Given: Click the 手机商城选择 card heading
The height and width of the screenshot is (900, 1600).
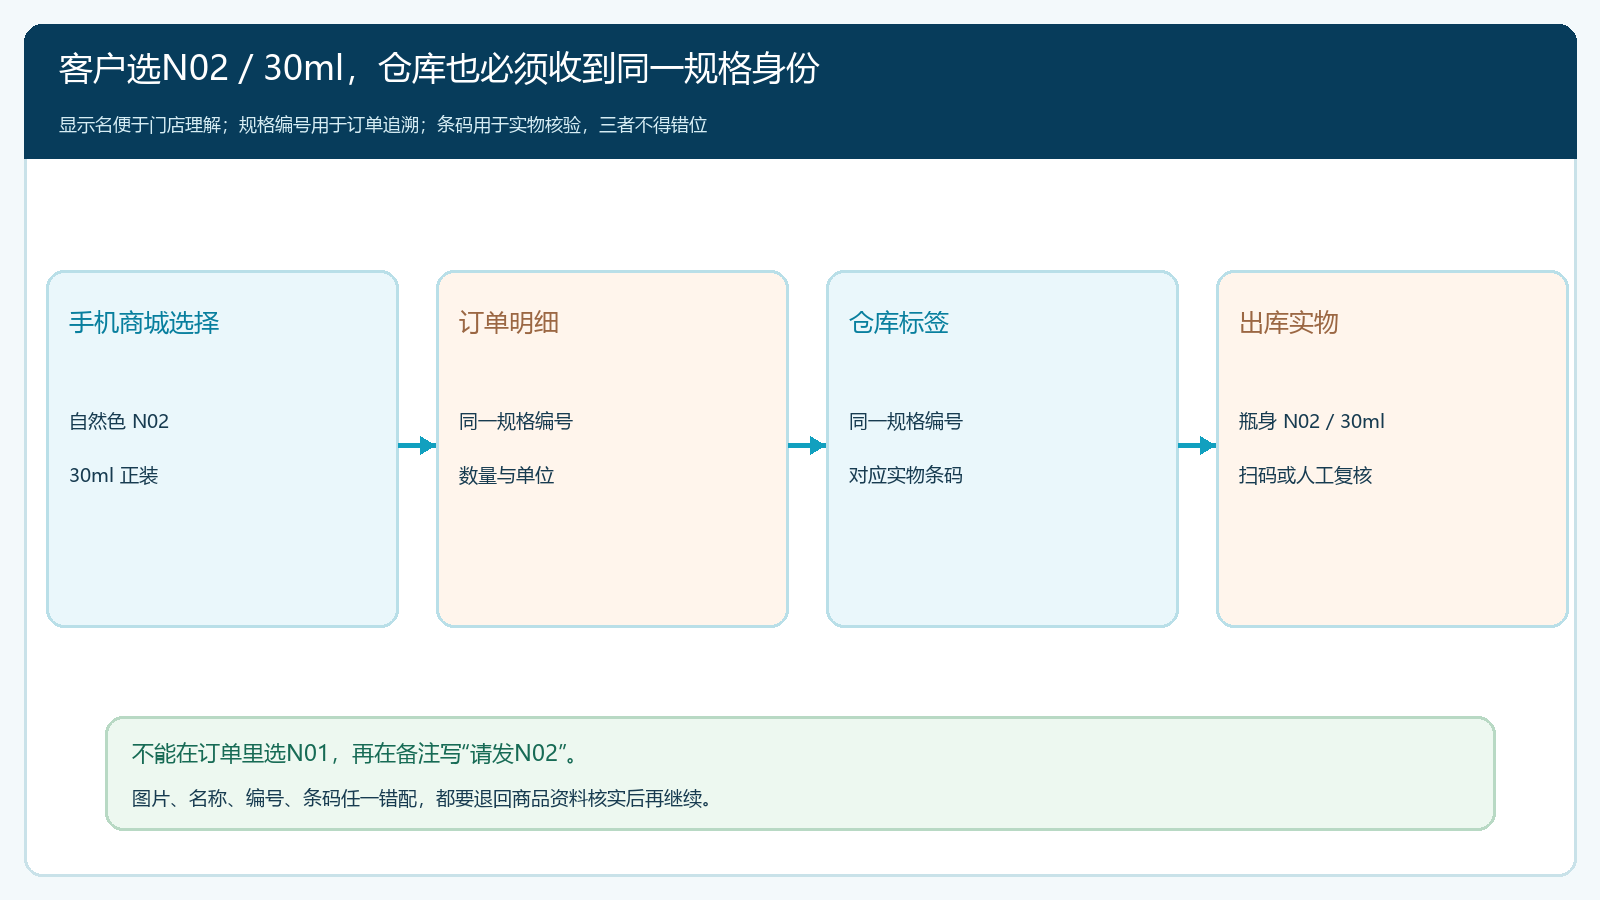Looking at the screenshot, I should tap(144, 323).
